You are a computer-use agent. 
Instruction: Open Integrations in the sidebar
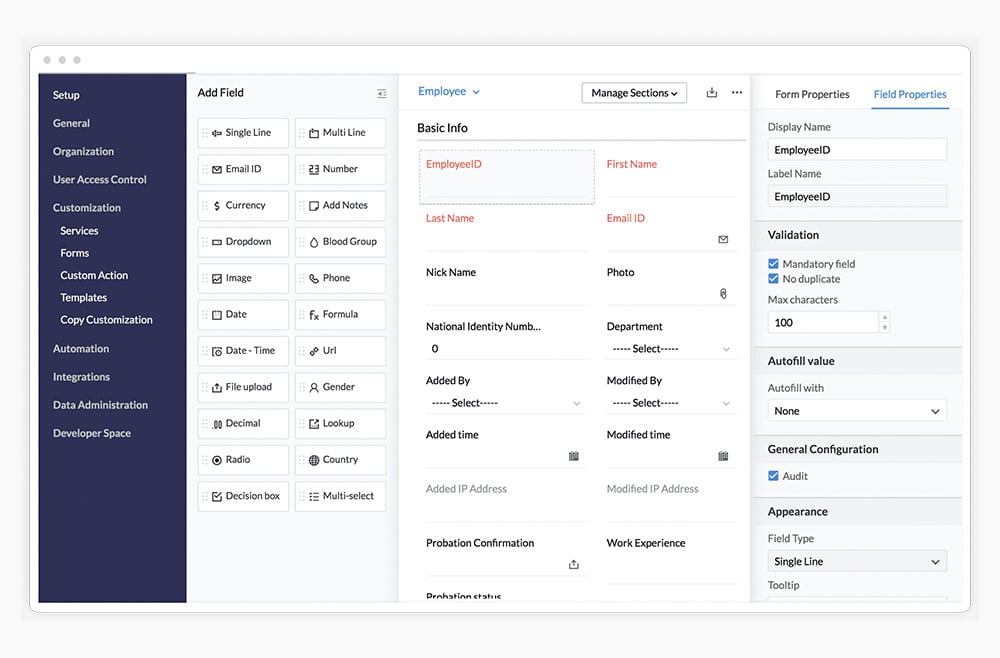coord(82,377)
